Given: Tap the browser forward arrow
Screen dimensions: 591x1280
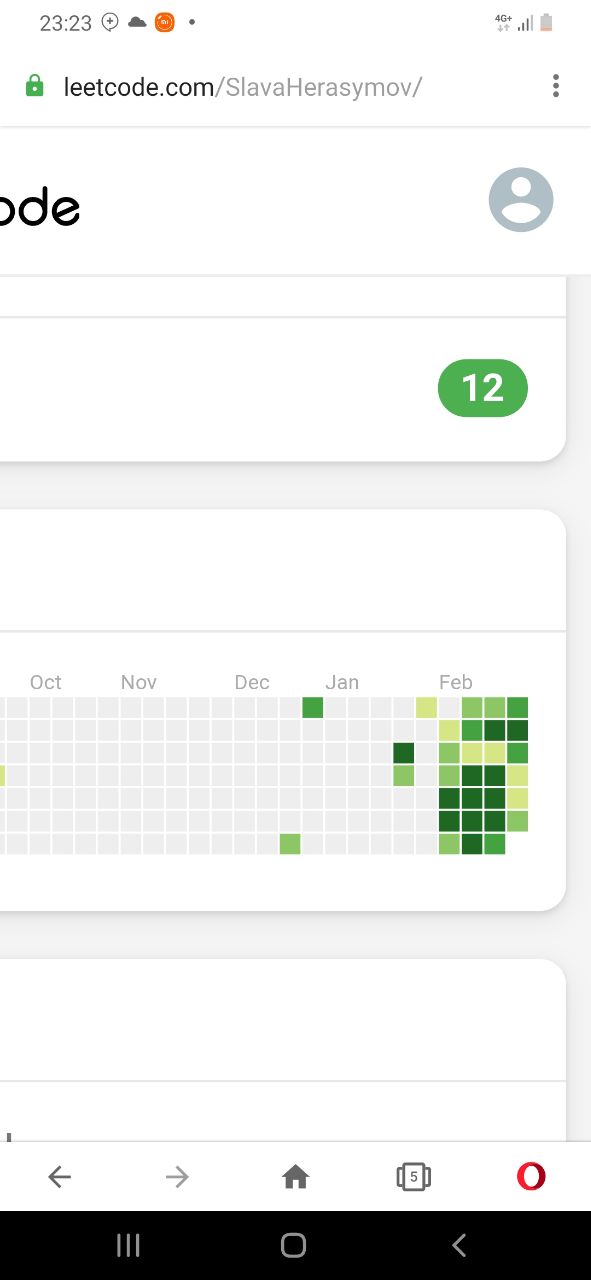Looking at the screenshot, I should coord(177,1178).
